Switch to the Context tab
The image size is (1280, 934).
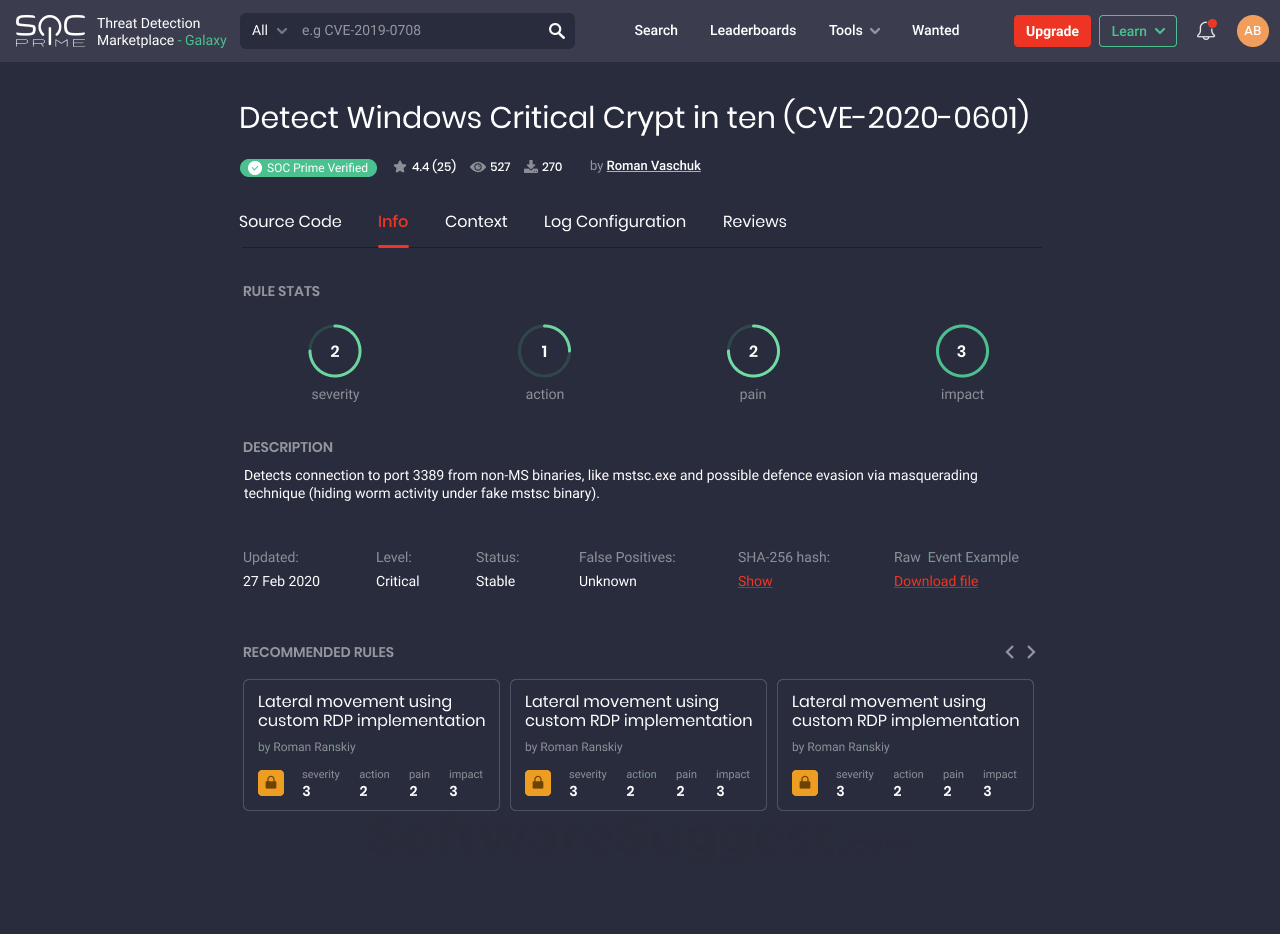(476, 221)
